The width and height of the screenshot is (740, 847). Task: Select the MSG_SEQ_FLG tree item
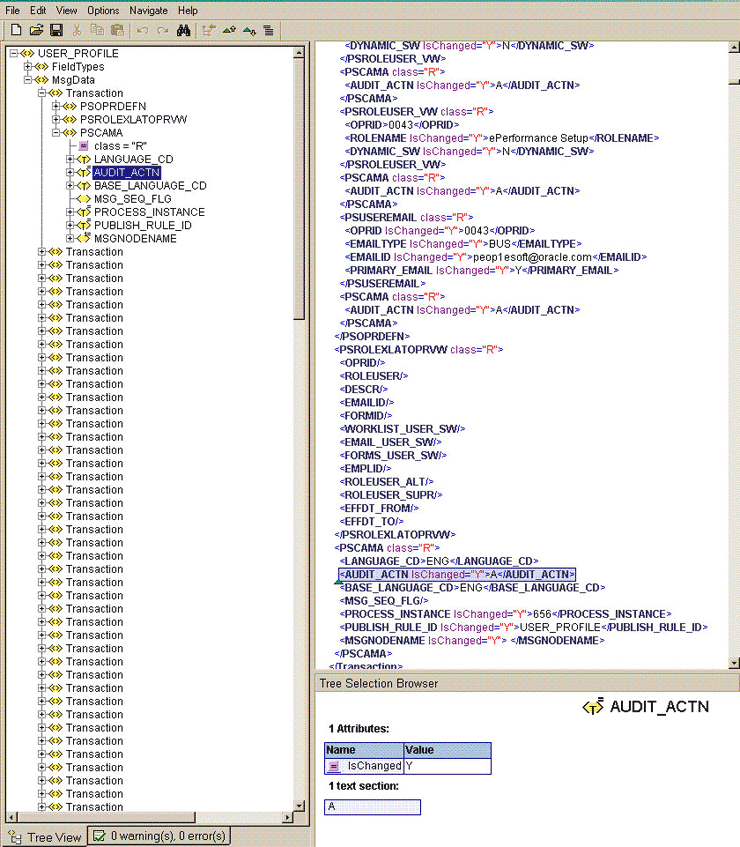(132, 199)
